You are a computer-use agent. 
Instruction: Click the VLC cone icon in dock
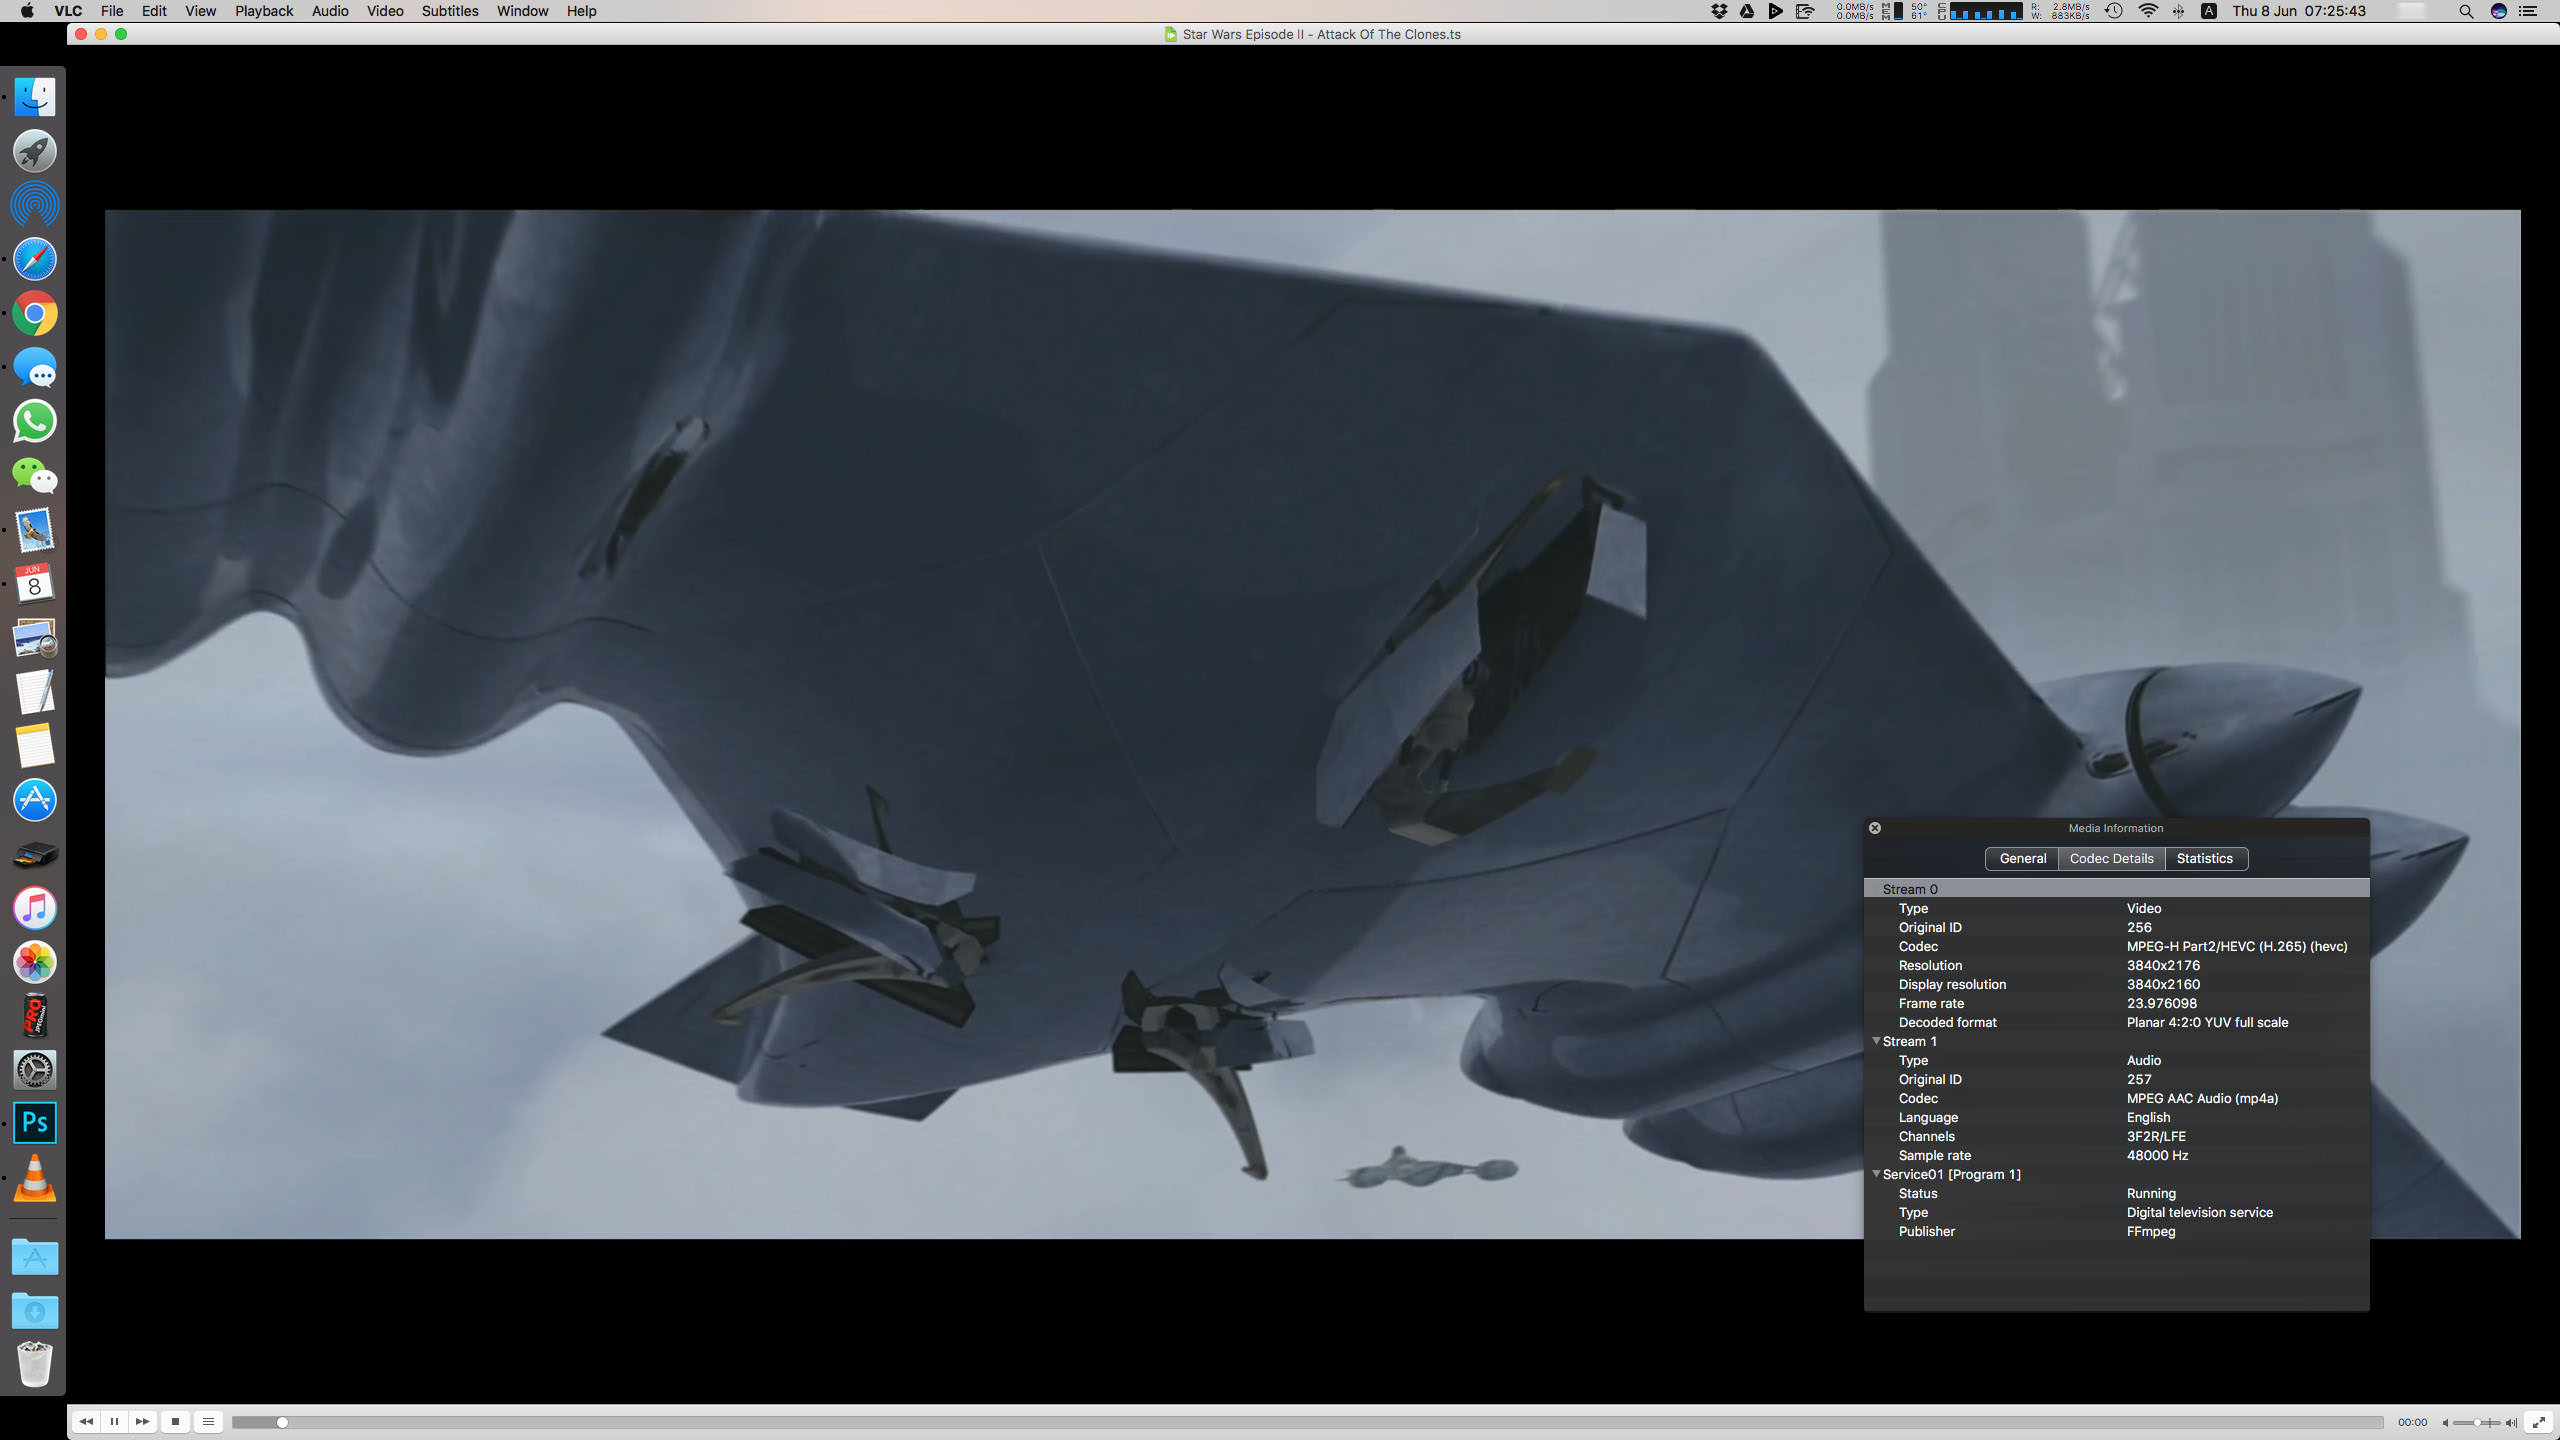(x=34, y=1178)
